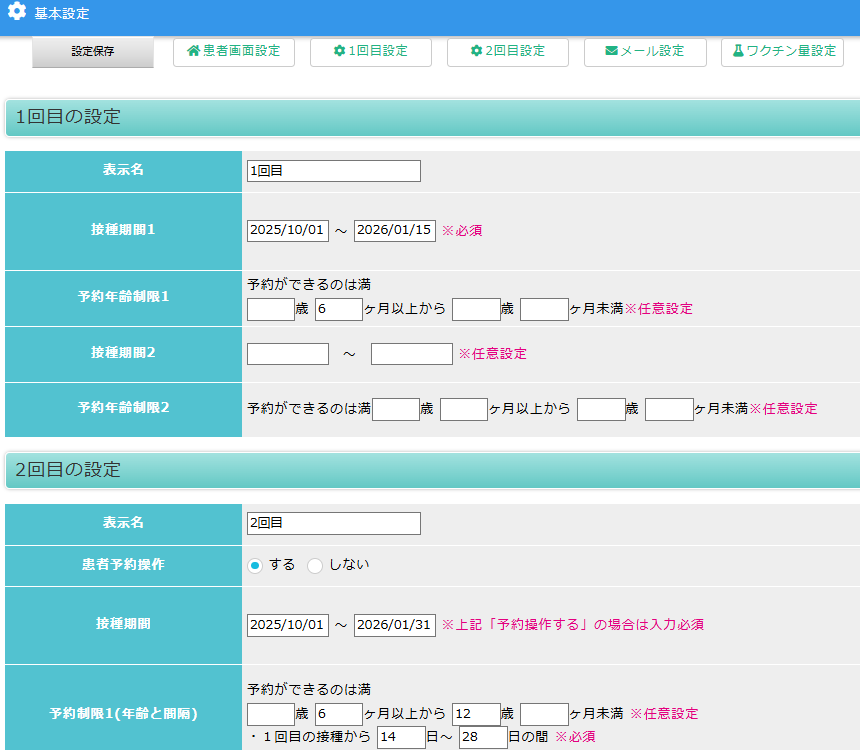Screen dimensions: 860x750
Task: Click 予約年齢制限2 upper months field
Action: pyautogui.click(x=669, y=409)
